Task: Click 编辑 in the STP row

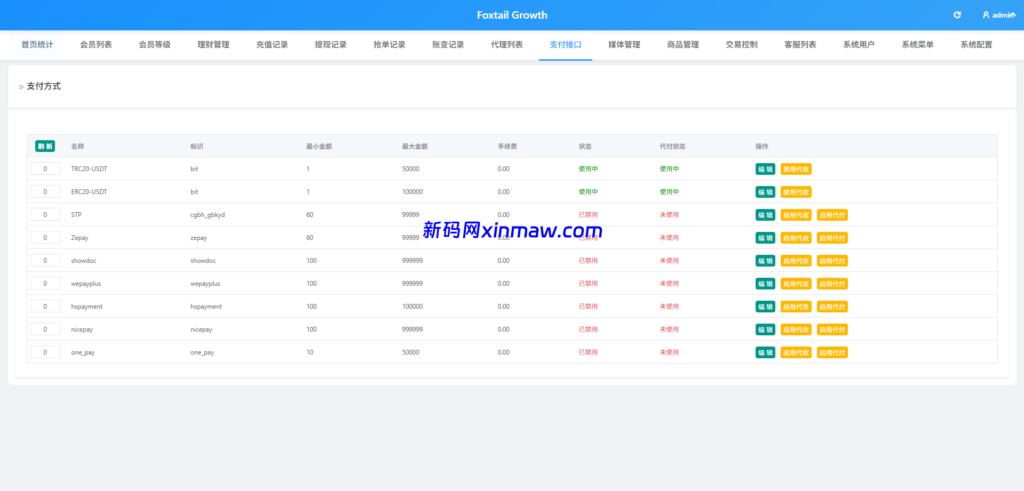Action: (765, 215)
